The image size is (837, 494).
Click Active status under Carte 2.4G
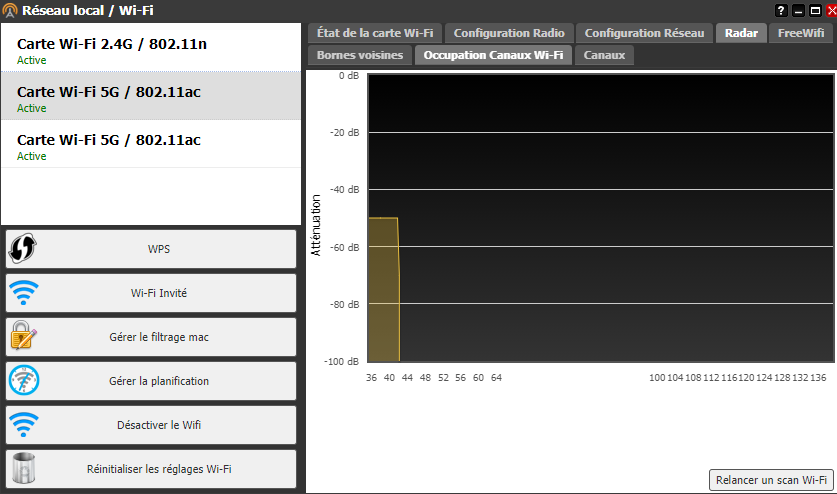coord(31,60)
